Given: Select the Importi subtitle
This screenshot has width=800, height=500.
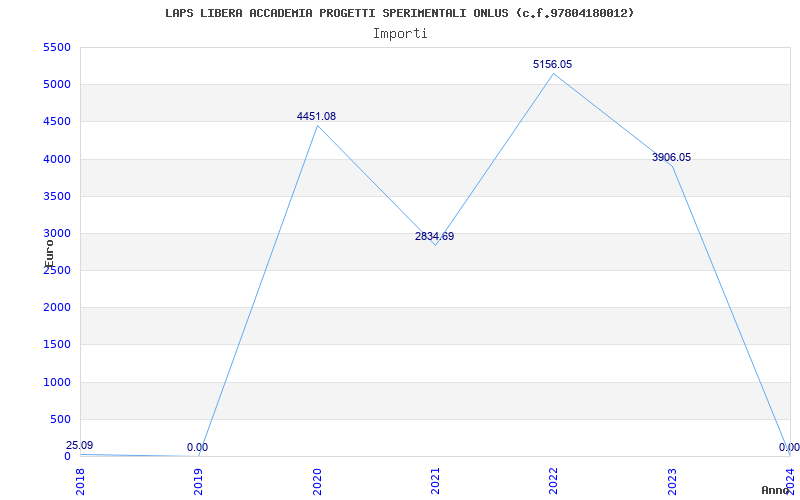Looking at the screenshot, I should pyautogui.click(x=400, y=34).
